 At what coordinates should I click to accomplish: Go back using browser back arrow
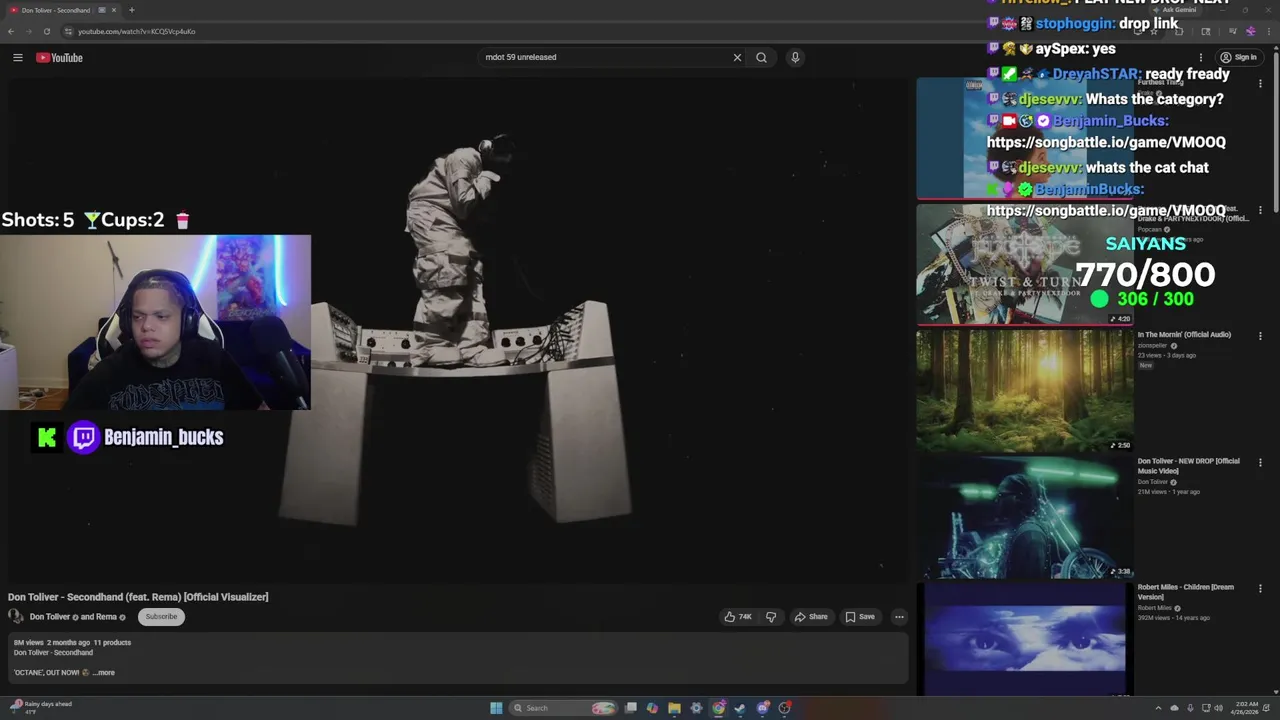pos(11,31)
